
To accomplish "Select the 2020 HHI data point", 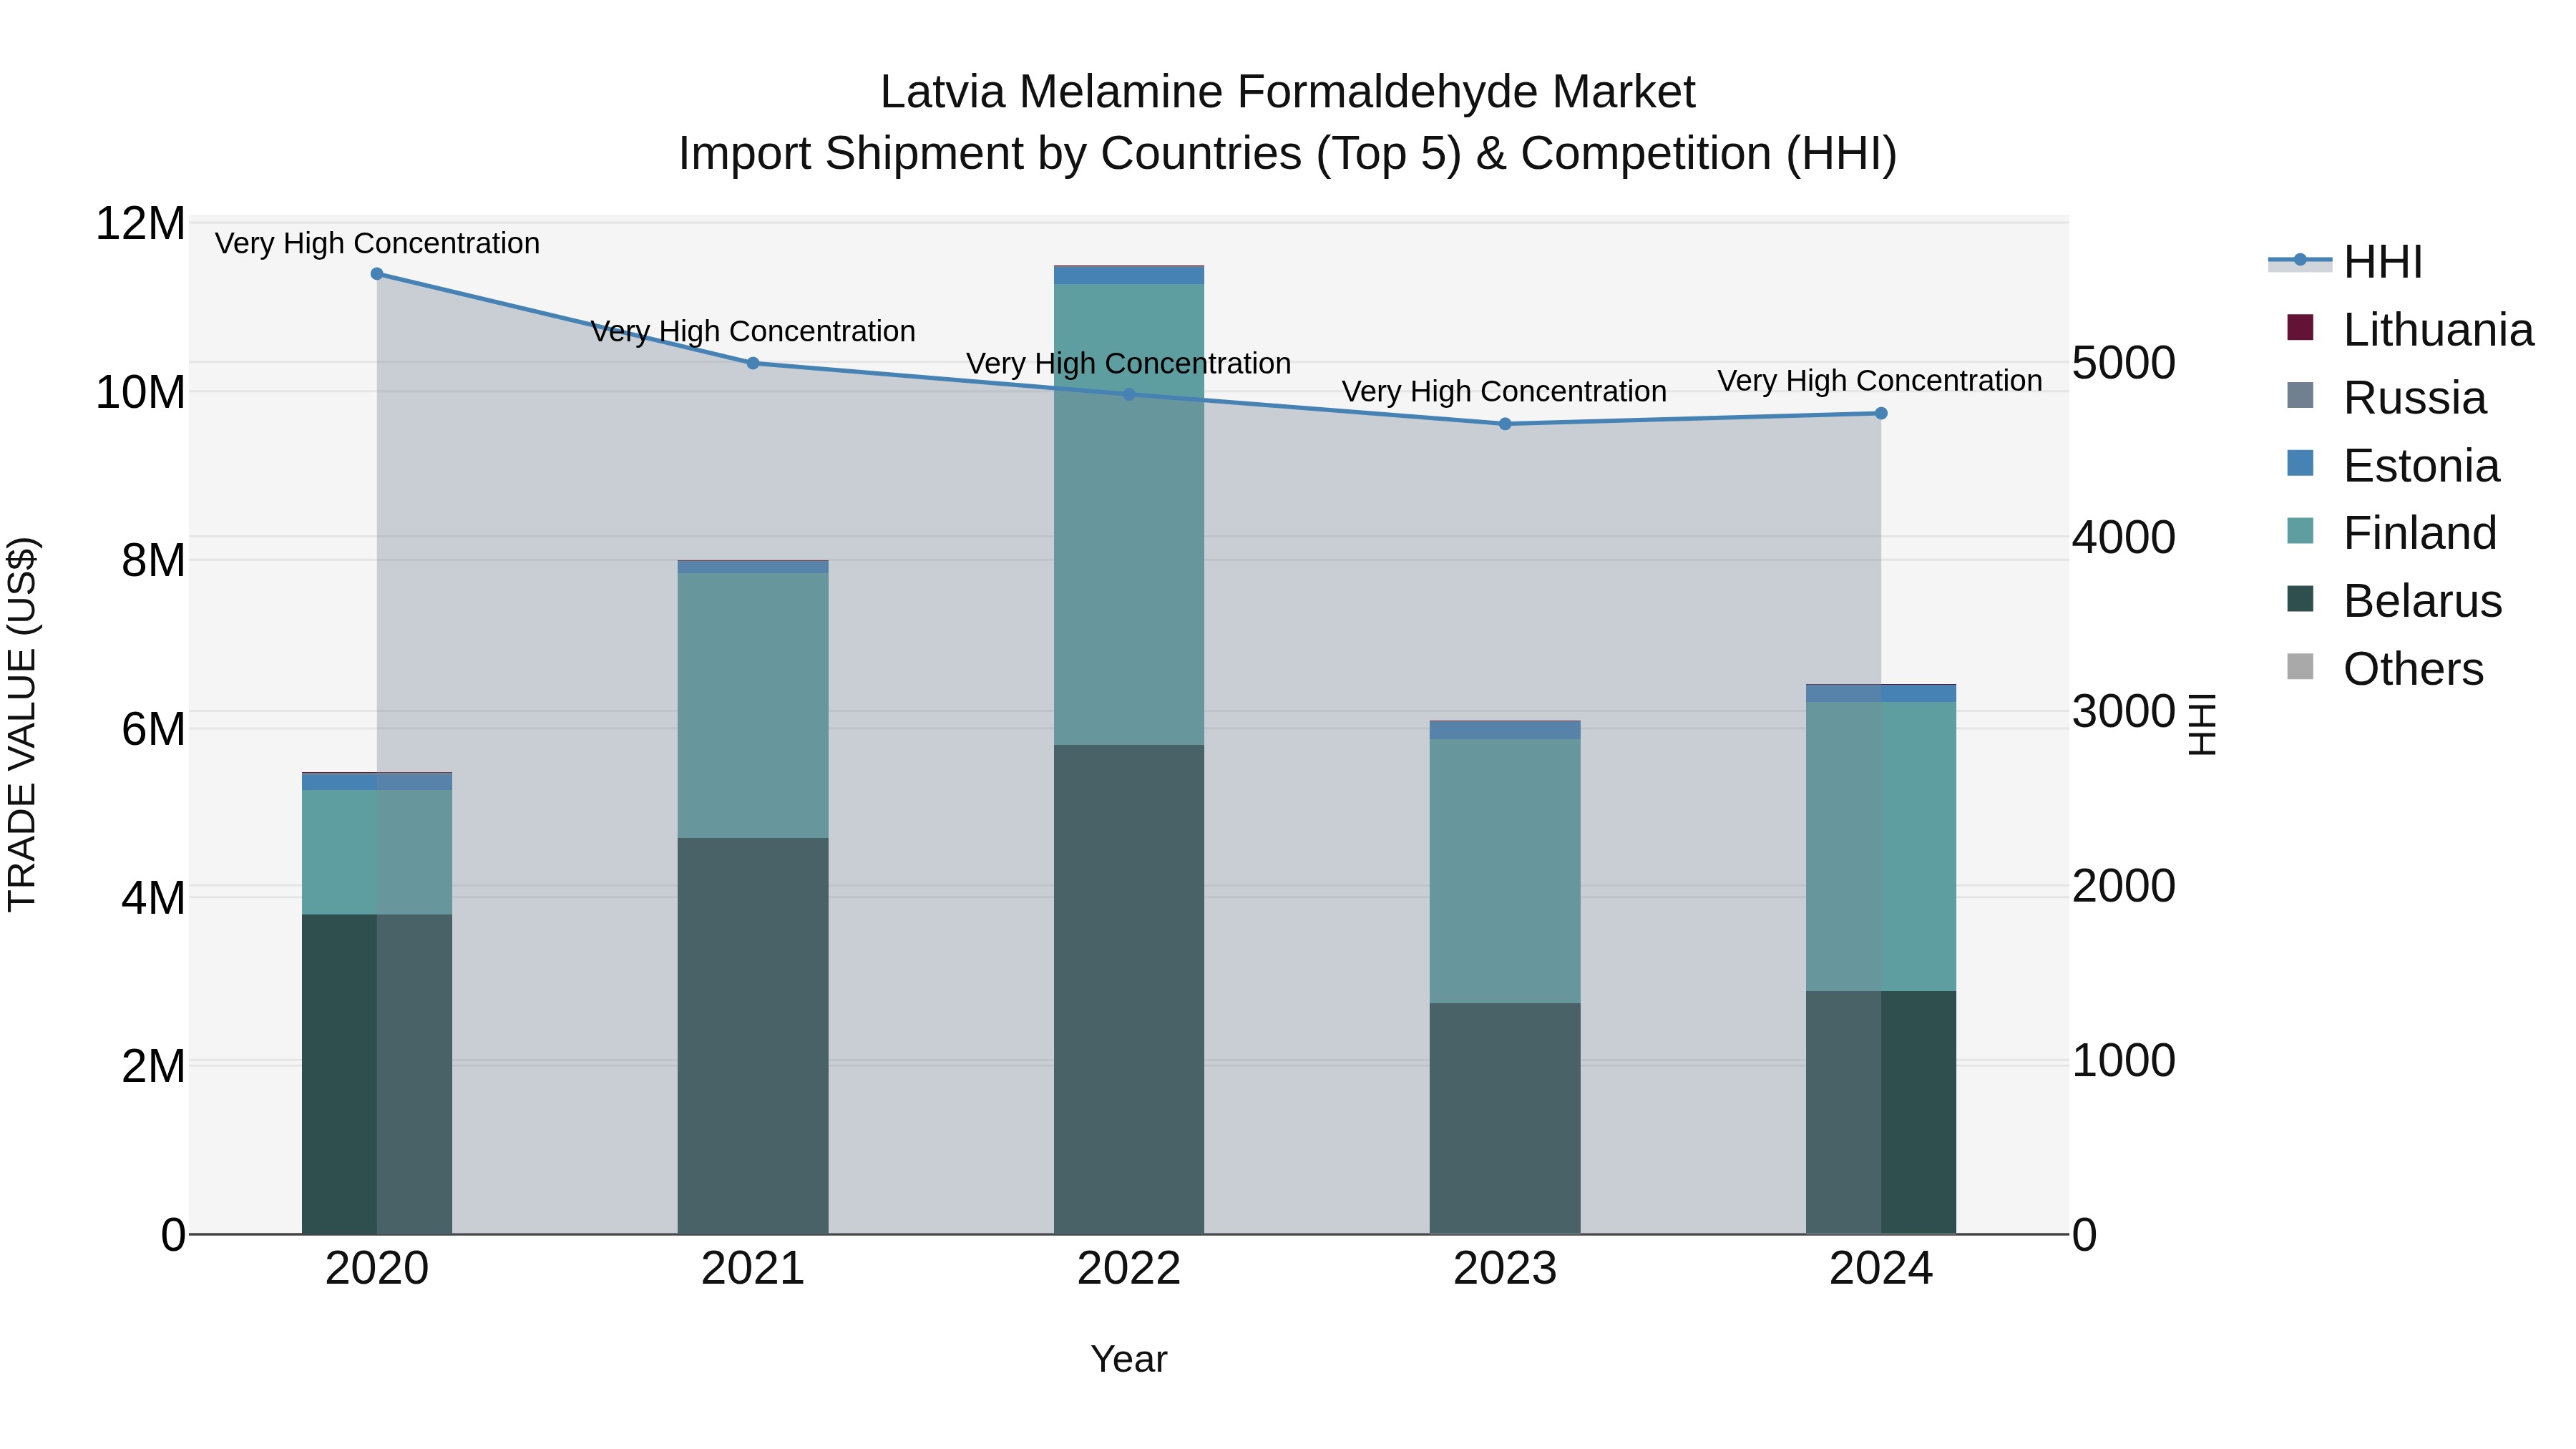I will point(377,274).
